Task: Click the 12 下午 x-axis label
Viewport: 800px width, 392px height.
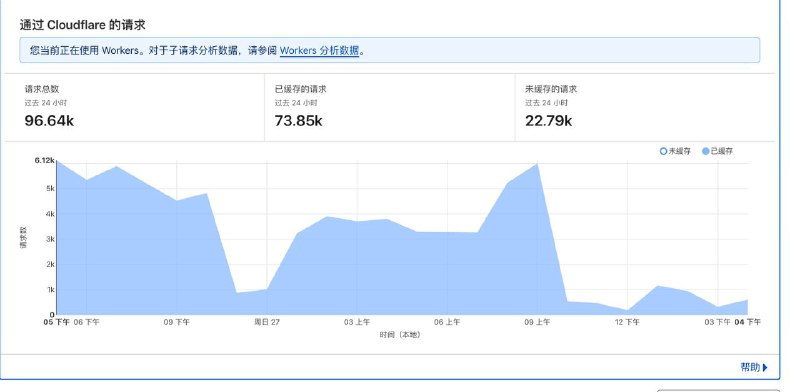Action: click(x=627, y=322)
